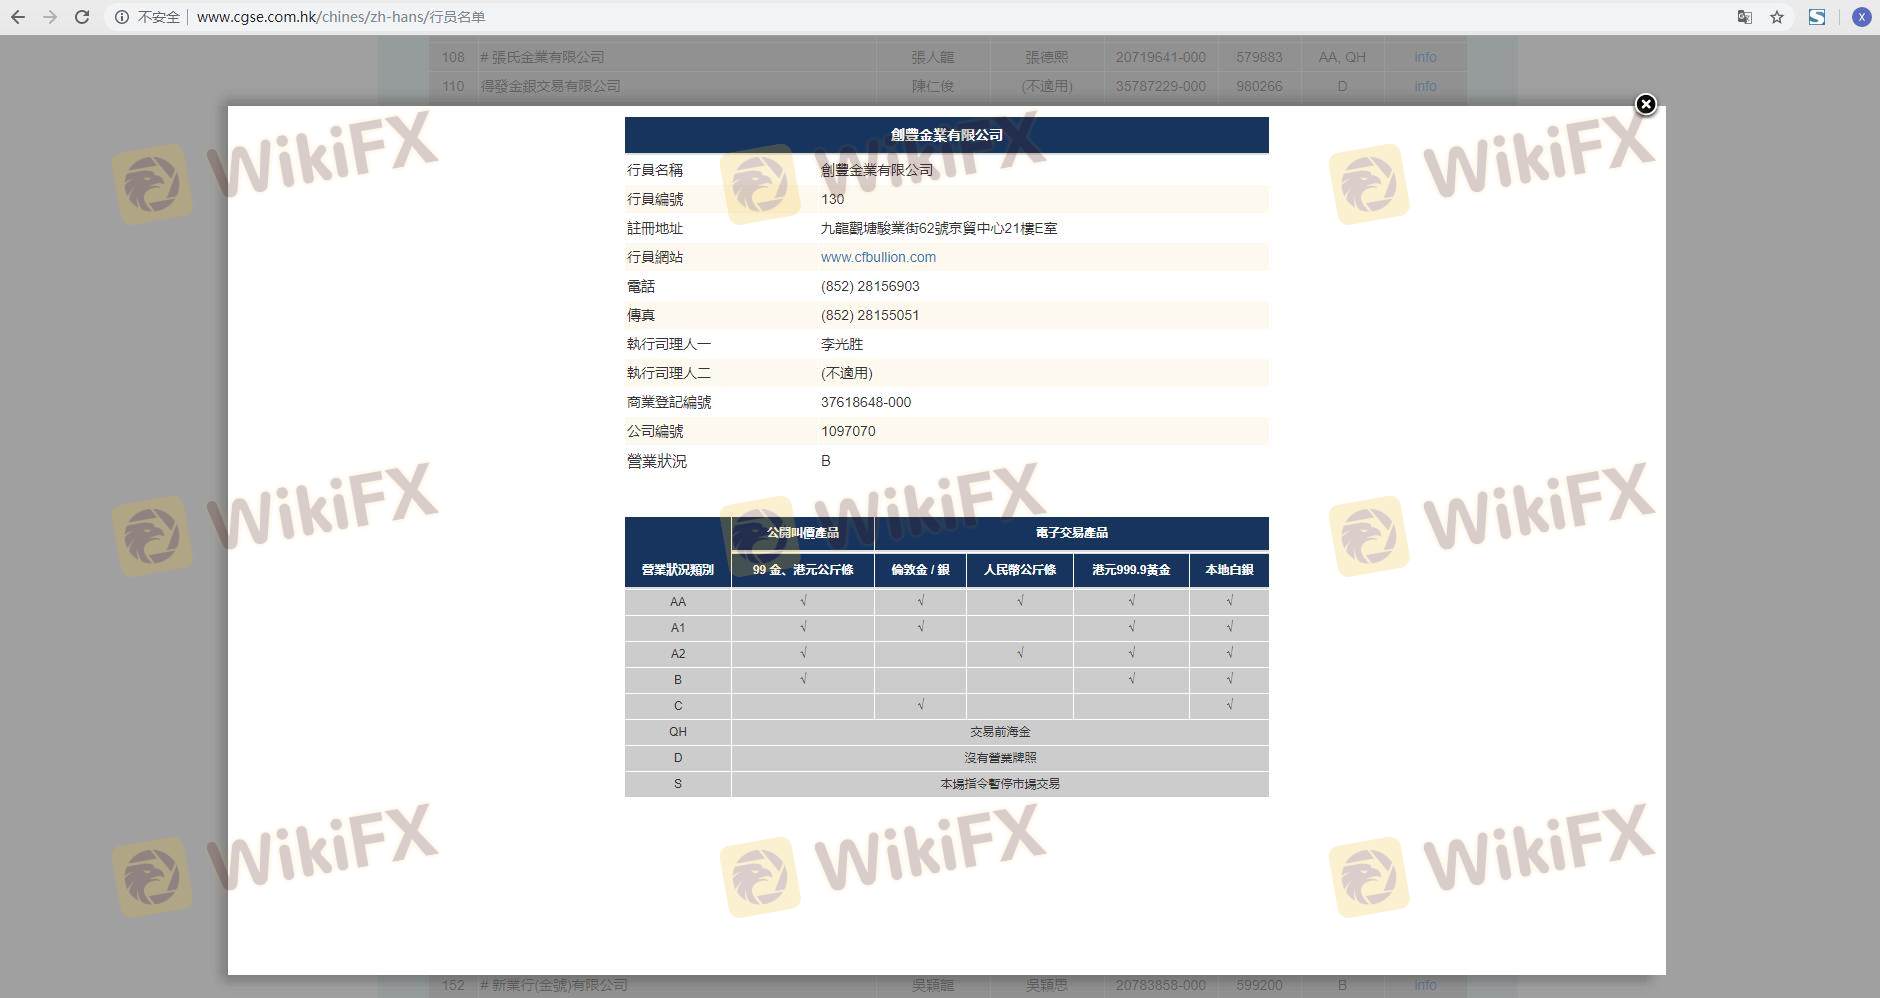Click the A2 status category row label
This screenshot has width=1880, height=998.
coord(678,654)
